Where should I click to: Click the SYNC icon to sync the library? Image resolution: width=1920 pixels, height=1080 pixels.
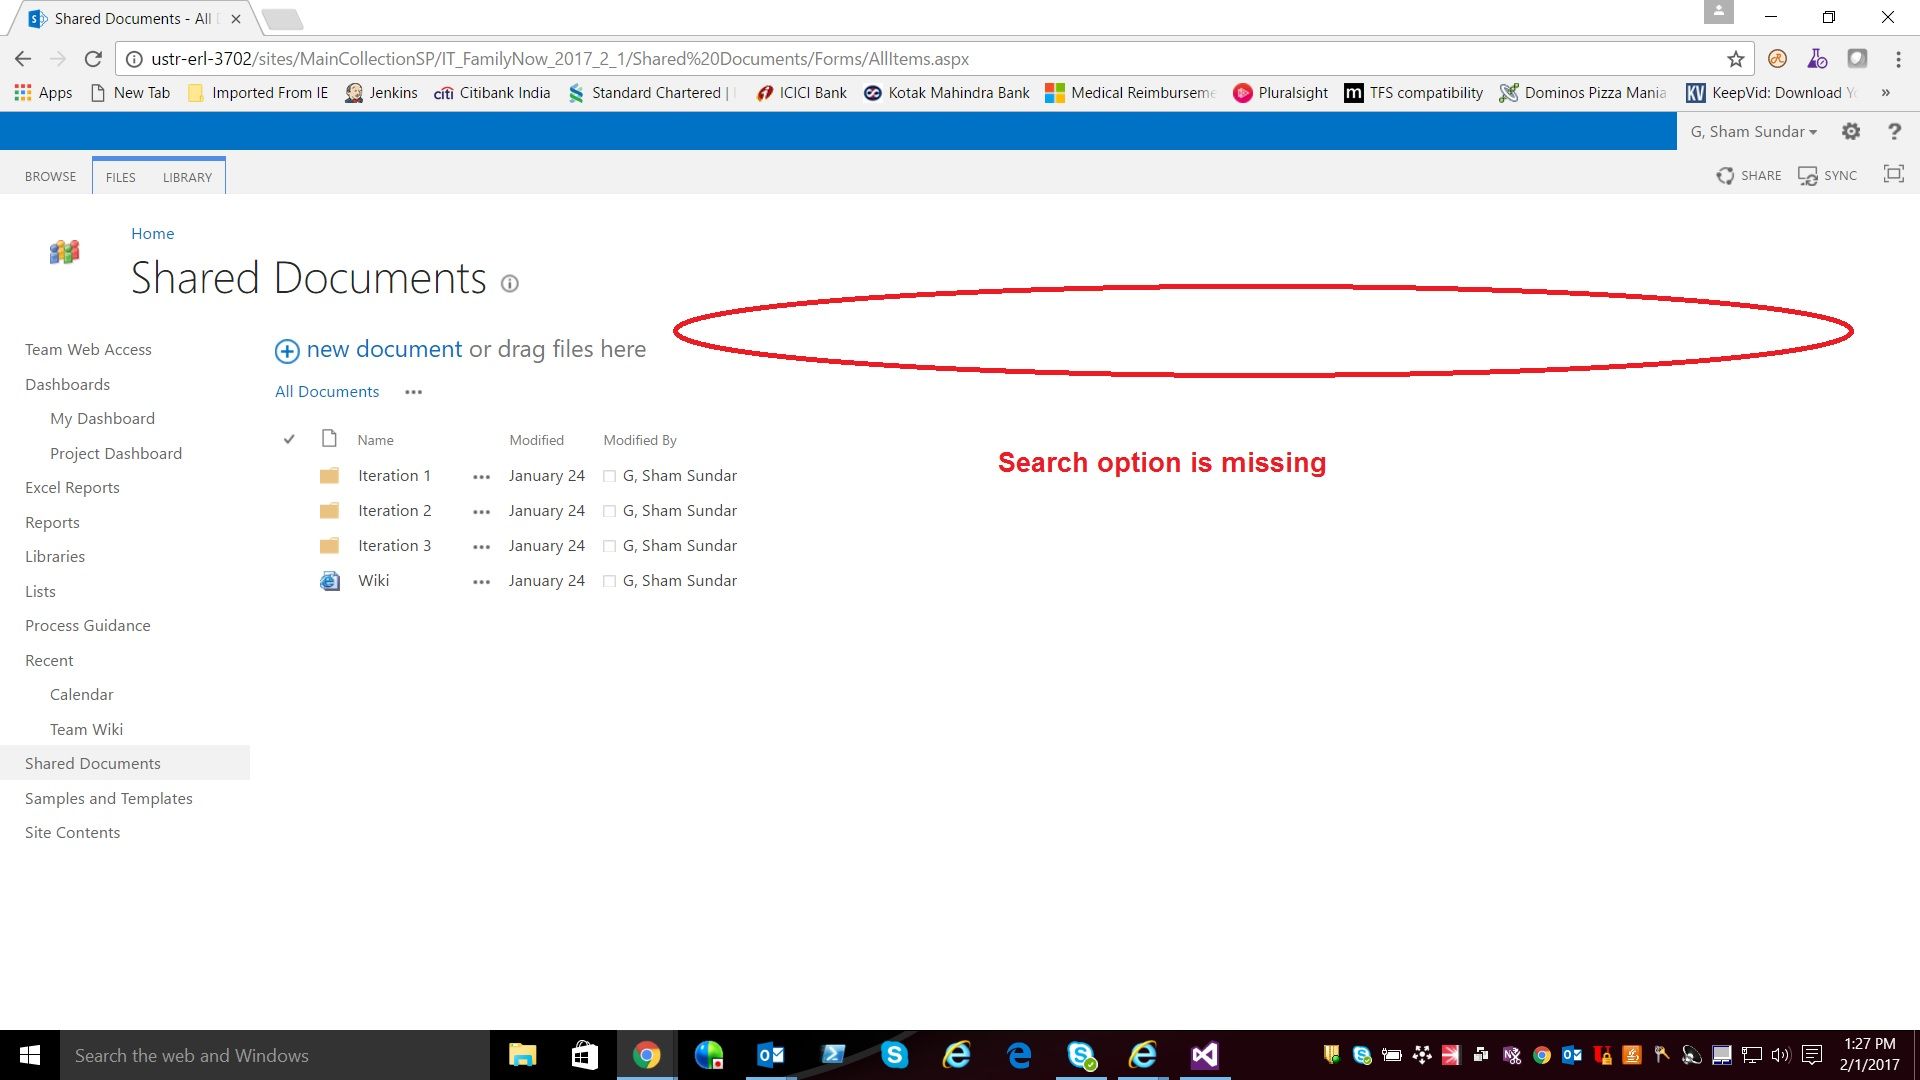click(x=1826, y=175)
